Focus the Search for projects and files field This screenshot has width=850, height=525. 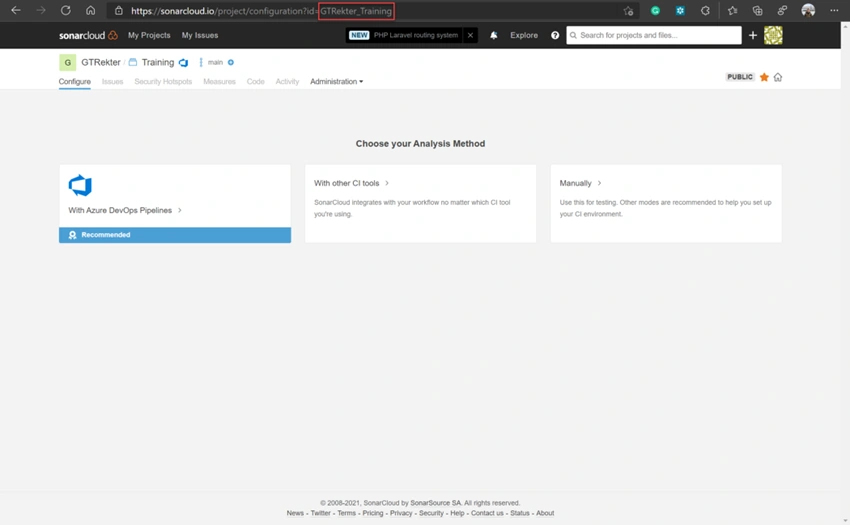click(x=654, y=35)
